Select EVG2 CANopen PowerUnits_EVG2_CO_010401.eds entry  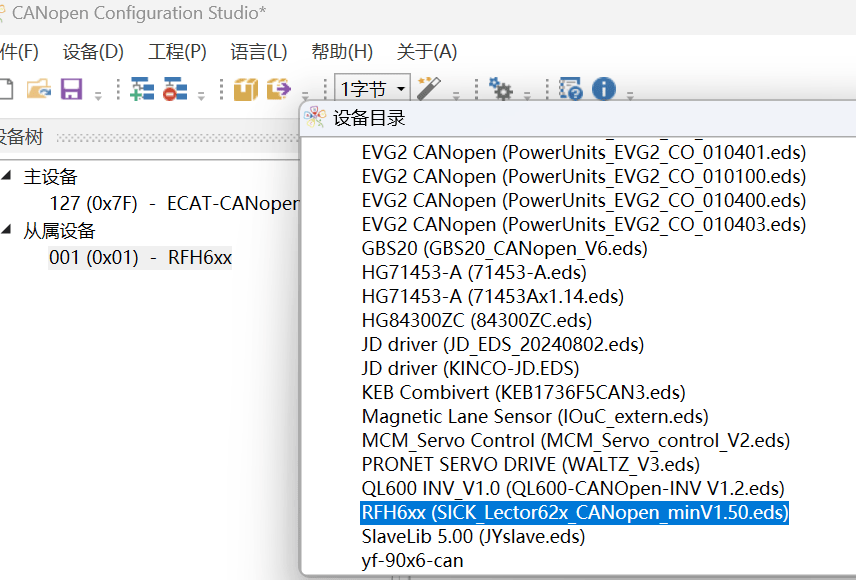584,152
